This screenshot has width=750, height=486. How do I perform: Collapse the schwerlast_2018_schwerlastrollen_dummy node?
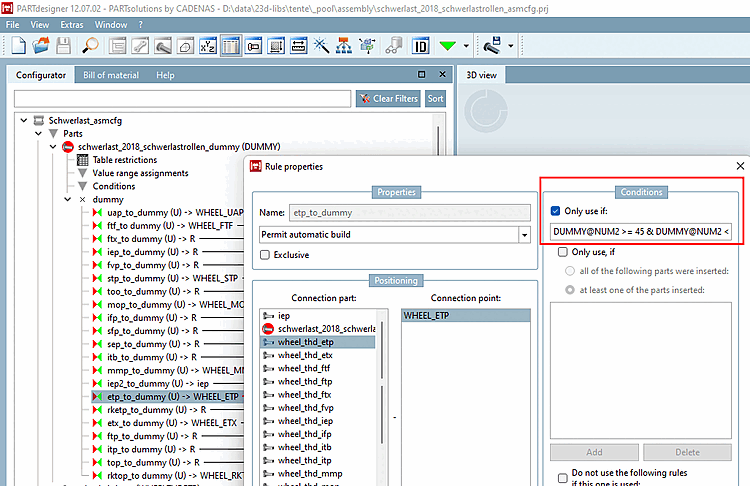click(53, 147)
